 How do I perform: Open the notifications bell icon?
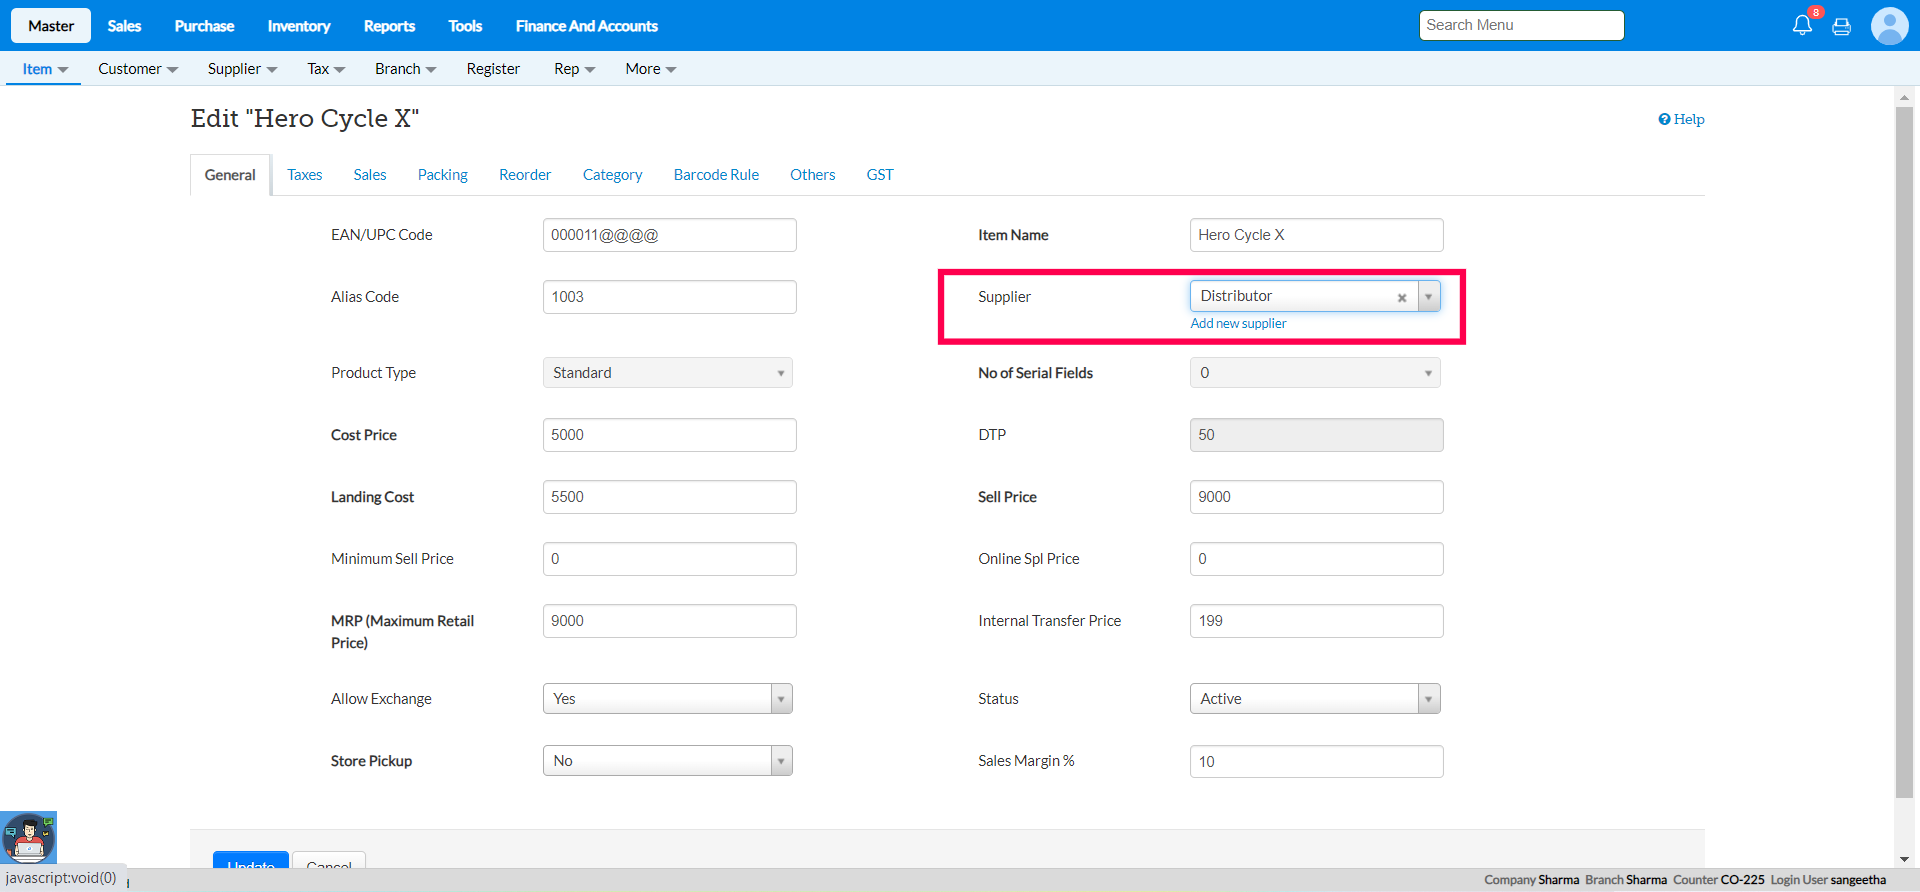click(1802, 26)
